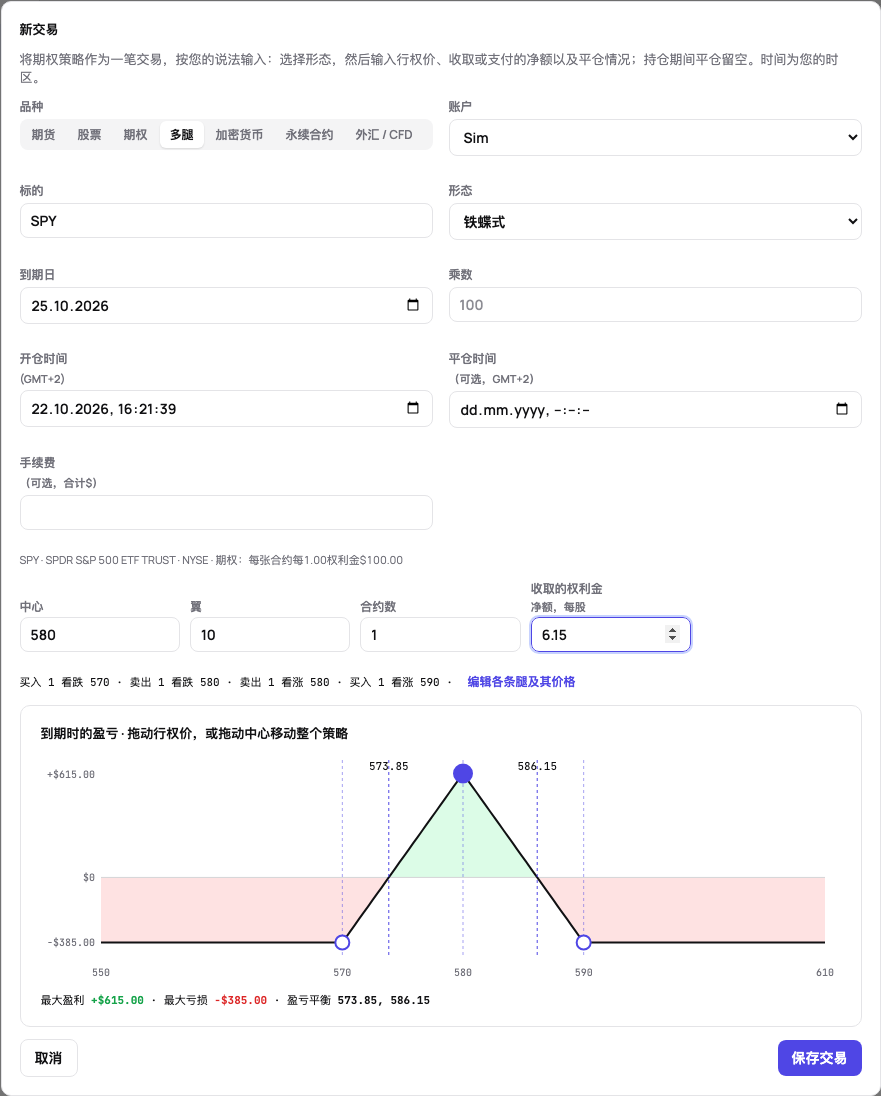Click the 乘数 field with placeholder 100
This screenshot has height=1096, width=881.
click(x=655, y=305)
